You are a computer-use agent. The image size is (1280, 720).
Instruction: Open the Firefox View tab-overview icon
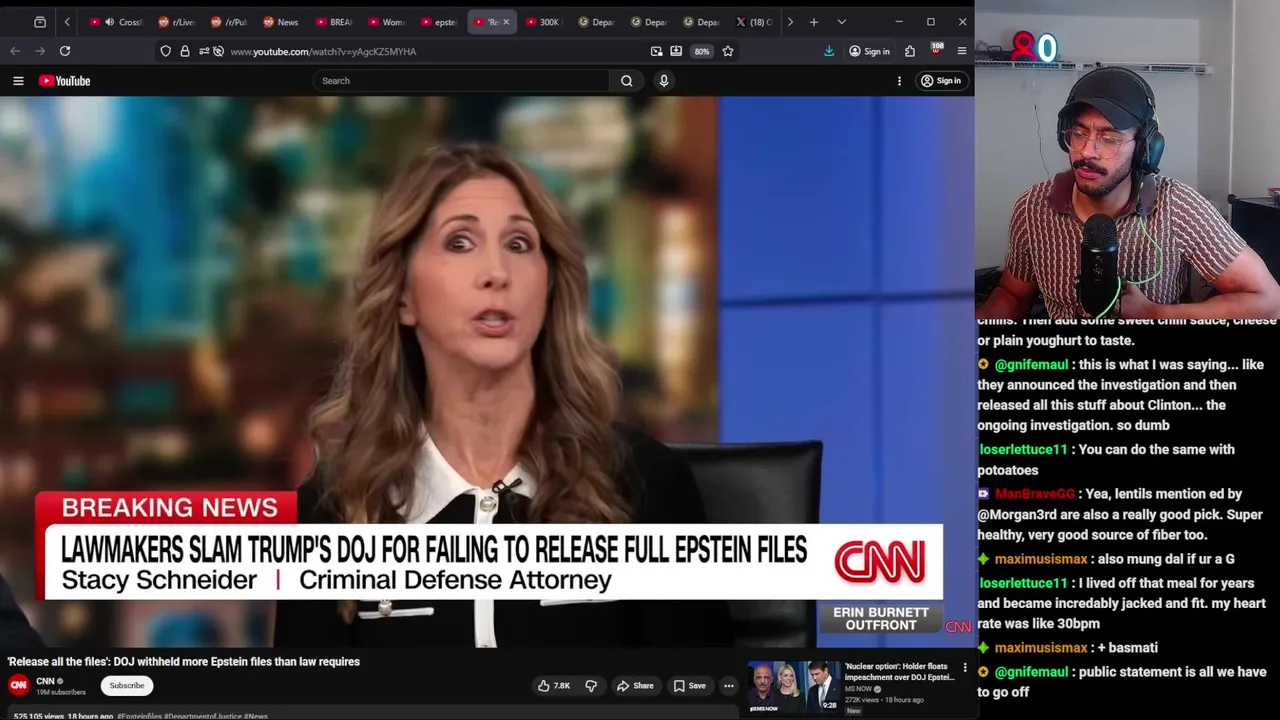[40, 22]
